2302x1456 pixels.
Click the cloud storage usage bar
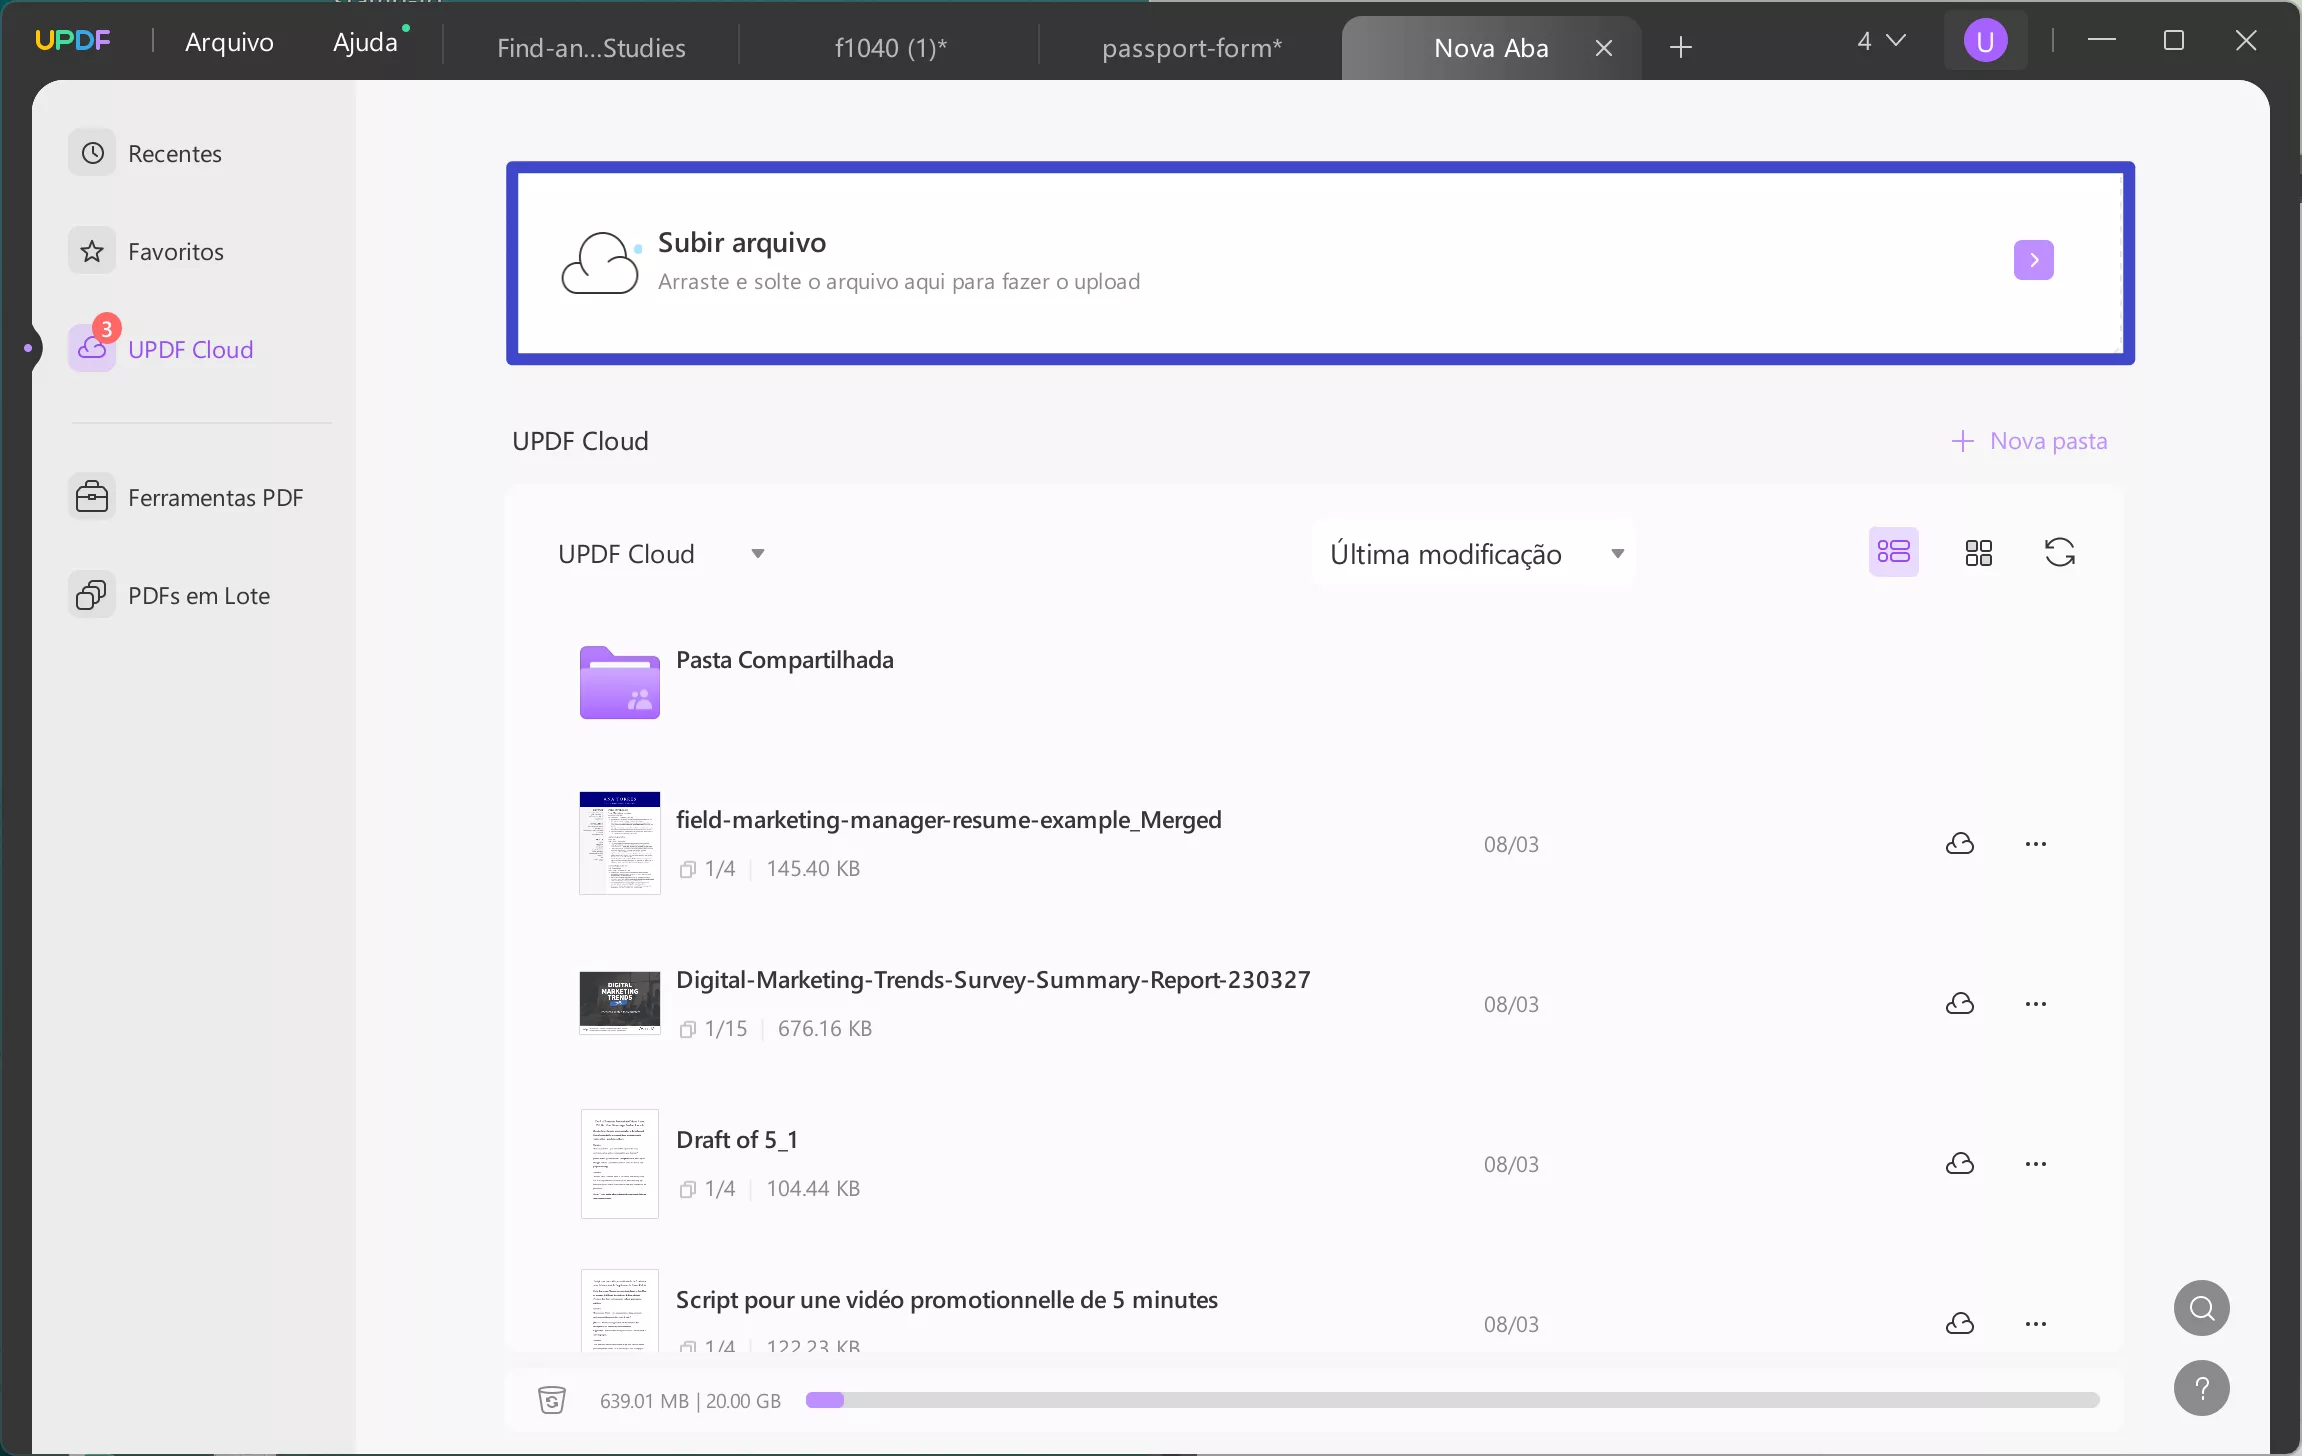coord(1452,1400)
